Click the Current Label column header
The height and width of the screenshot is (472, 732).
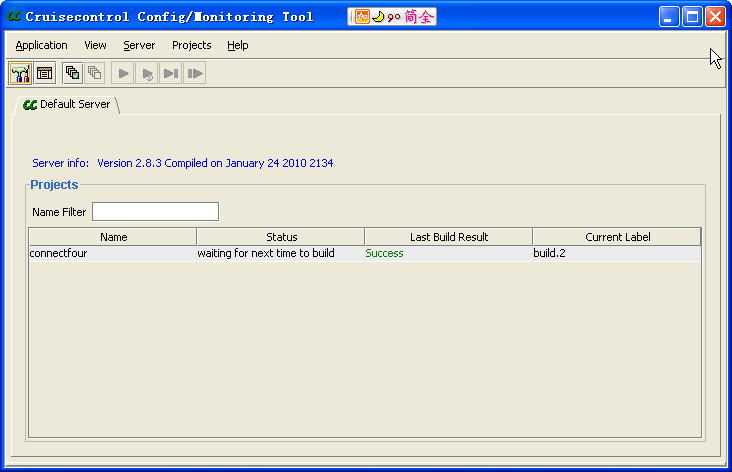click(x=617, y=237)
